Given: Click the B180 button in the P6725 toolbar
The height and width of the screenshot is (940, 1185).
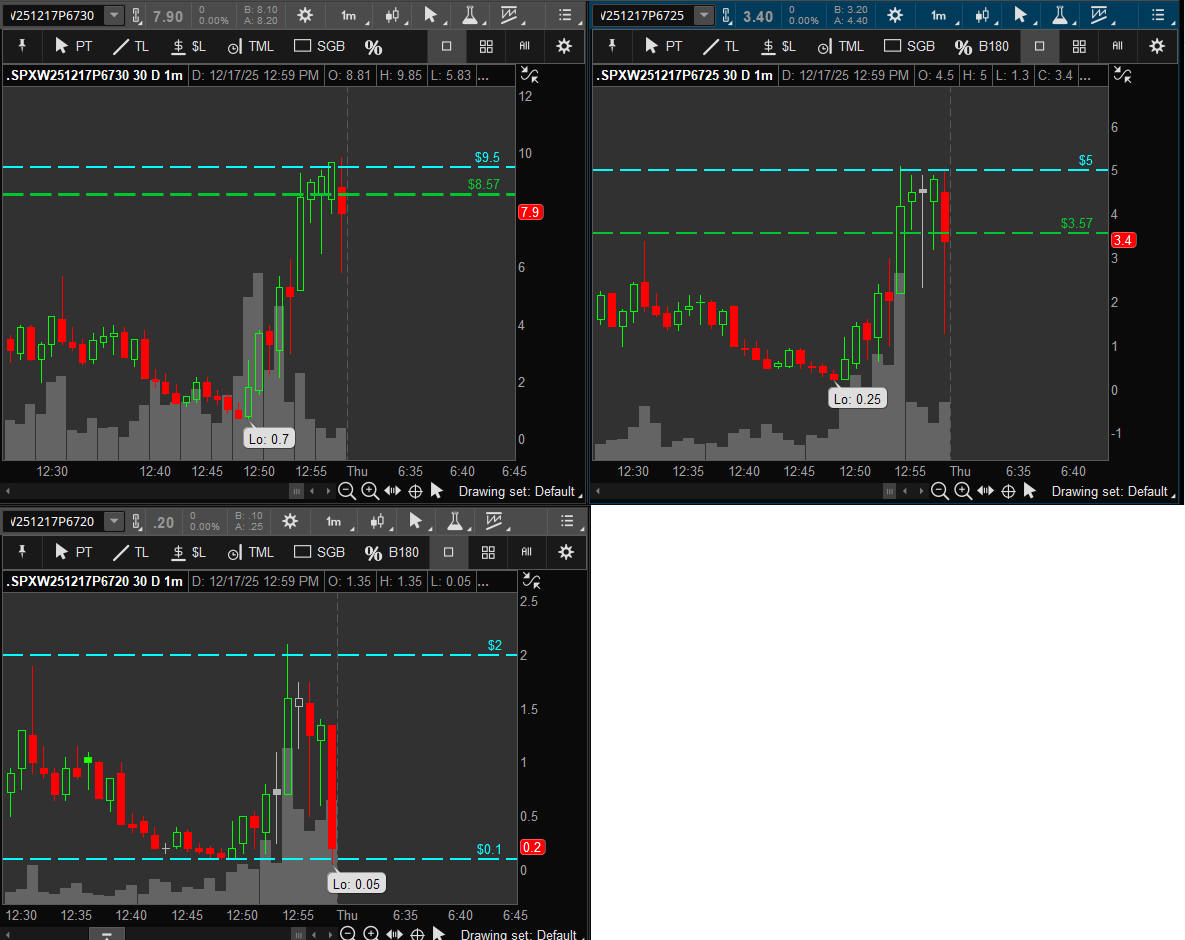Looking at the screenshot, I should 993,46.
